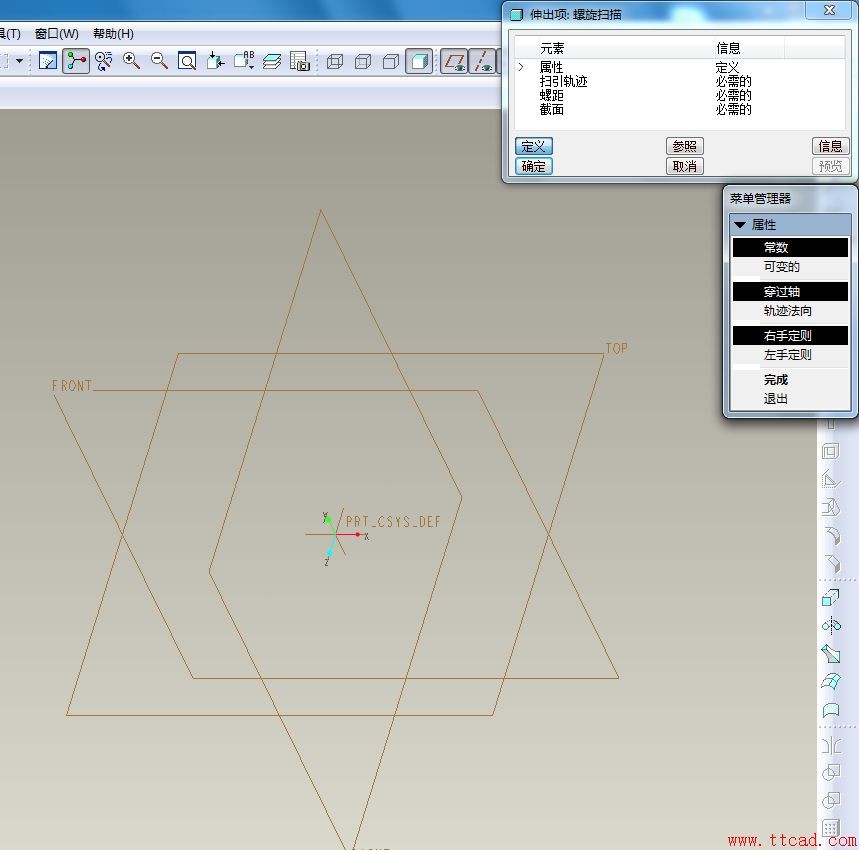Select 可变的 option in menu manager
Viewport: 859px width, 850px height.
(x=781, y=267)
